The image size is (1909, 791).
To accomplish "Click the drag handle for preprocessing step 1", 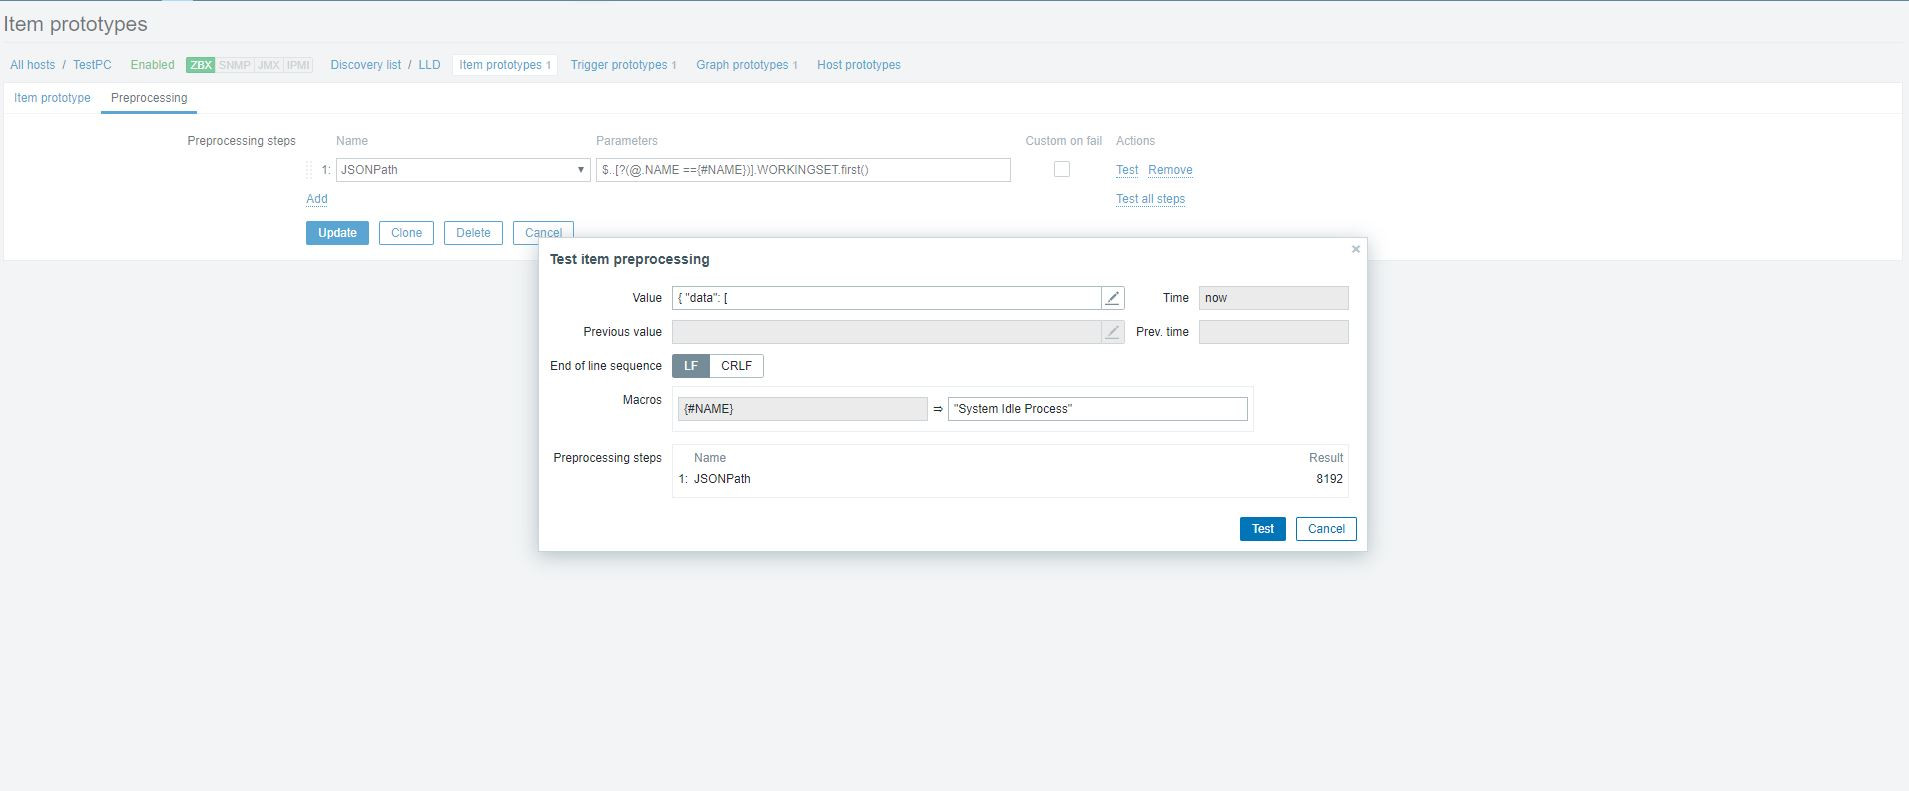I will tap(309, 170).
